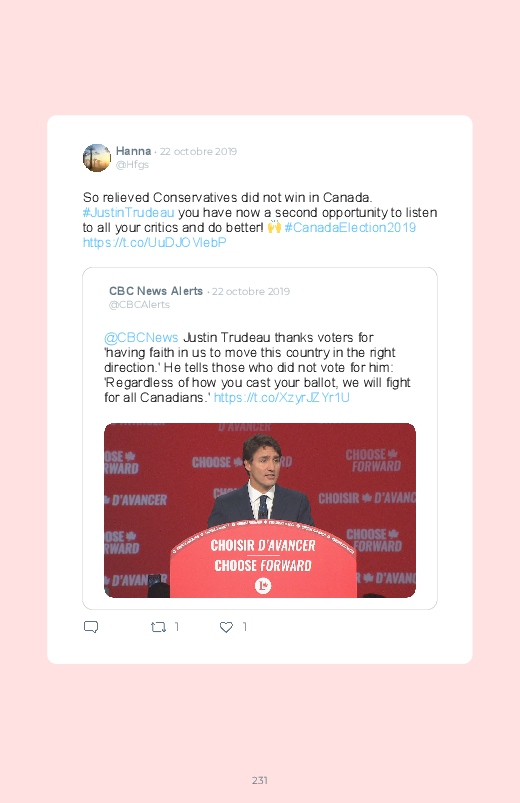Screen dimensions: 520x803
Task: Click the like count number
Action: click(x=245, y=627)
